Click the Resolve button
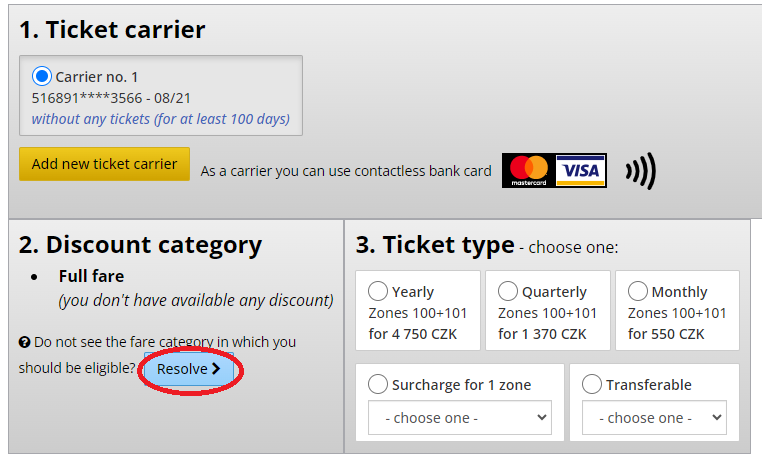 click(189, 369)
